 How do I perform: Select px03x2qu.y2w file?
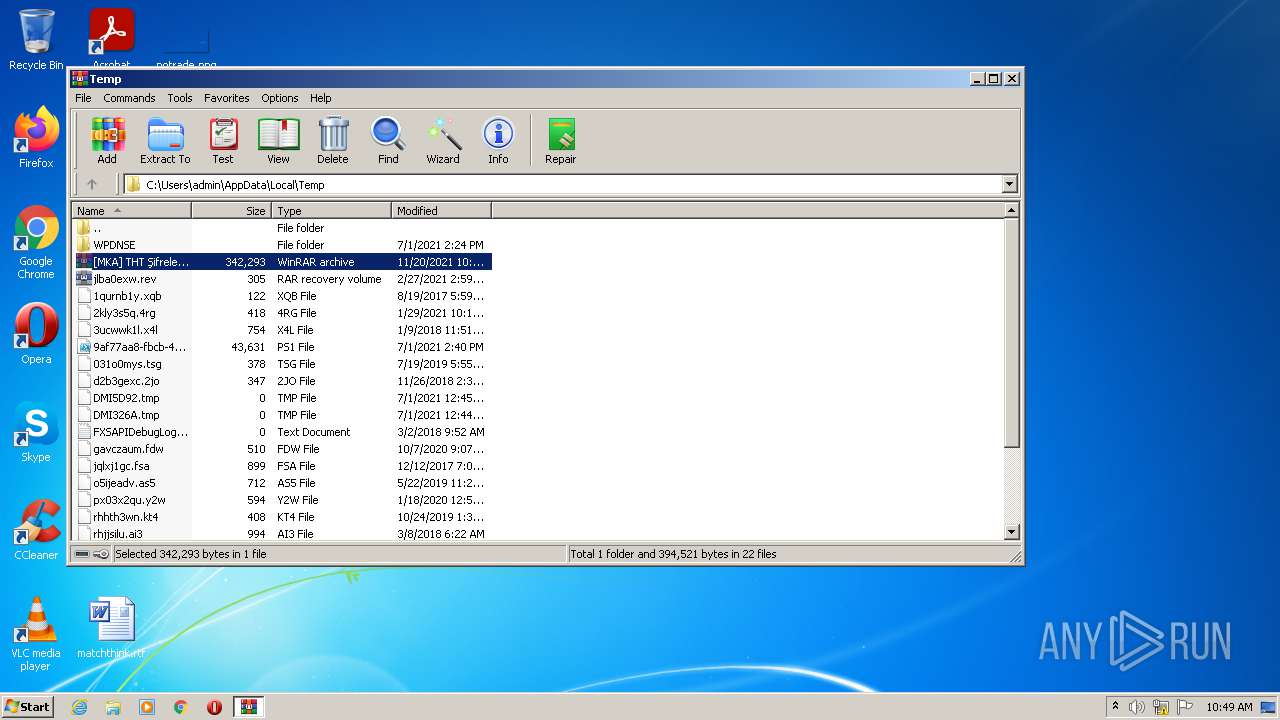click(282, 500)
